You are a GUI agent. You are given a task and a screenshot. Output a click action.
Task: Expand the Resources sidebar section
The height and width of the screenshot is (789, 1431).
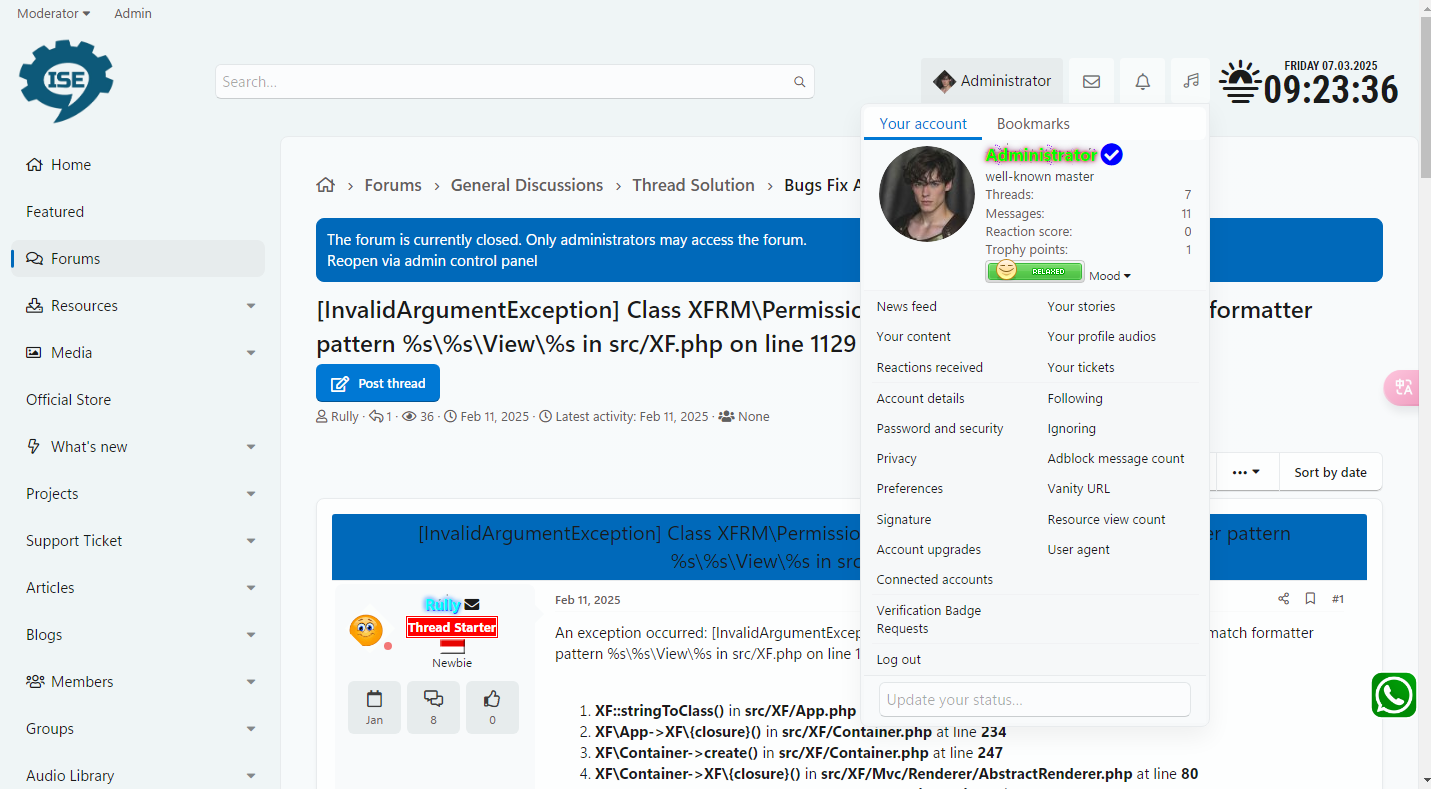click(251, 306)
